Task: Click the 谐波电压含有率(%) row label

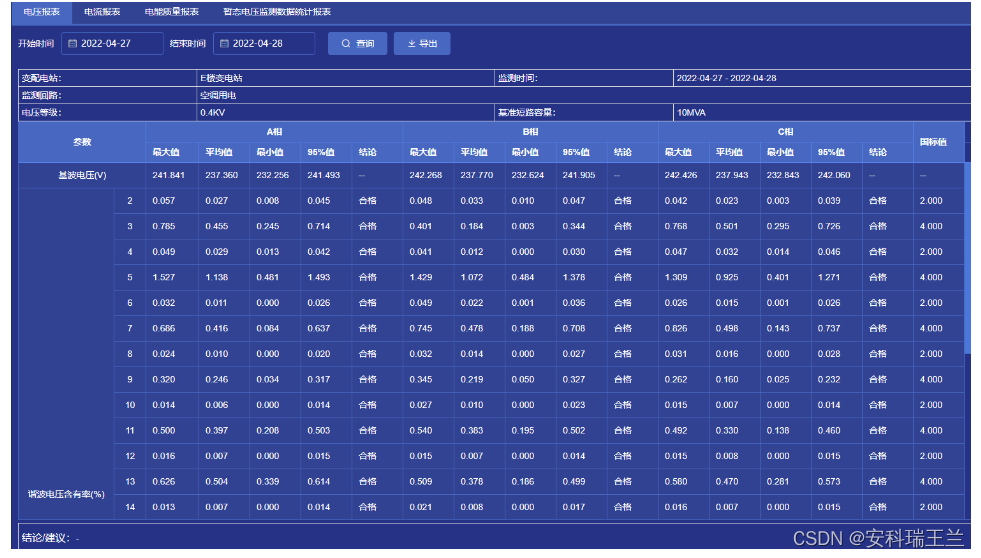Action: point(66,494)
